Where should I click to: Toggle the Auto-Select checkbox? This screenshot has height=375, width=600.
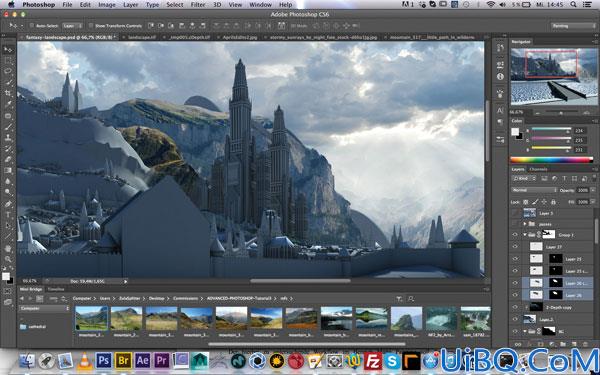32,26
